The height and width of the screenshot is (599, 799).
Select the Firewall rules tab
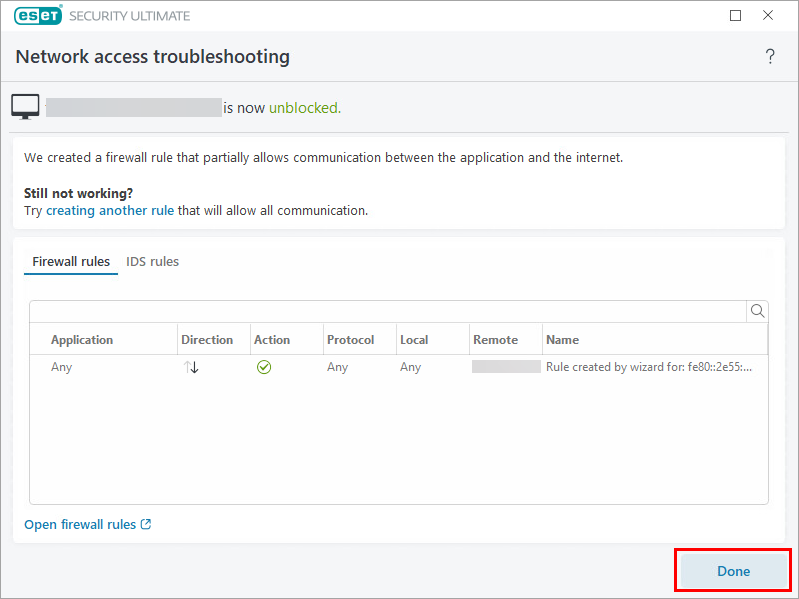[x=71, y=262]
